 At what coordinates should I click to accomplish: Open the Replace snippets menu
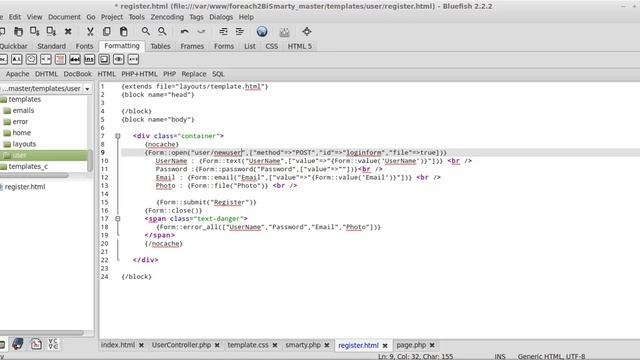(x=193, y=74)
